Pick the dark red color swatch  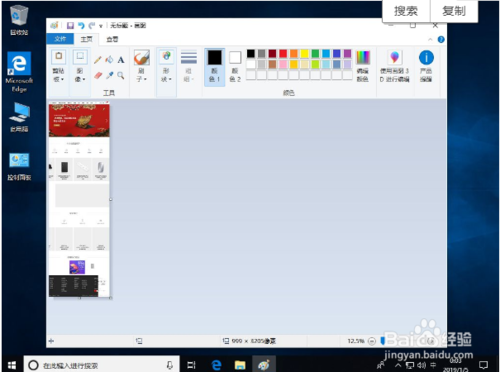272,53
